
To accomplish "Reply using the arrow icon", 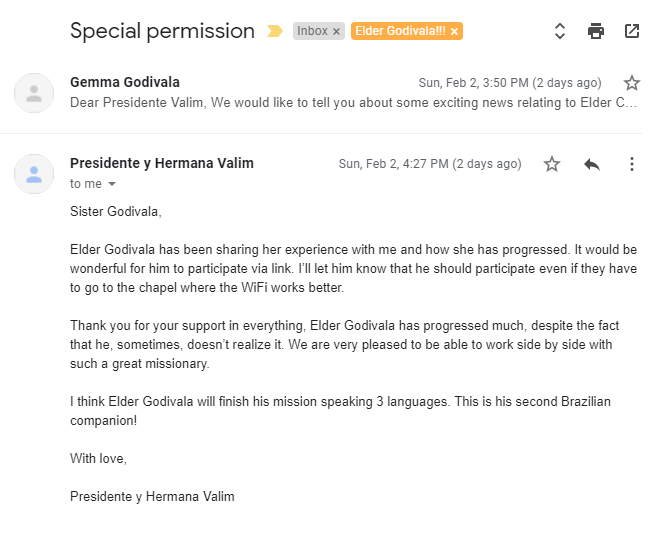I will (x=592, y=164).
